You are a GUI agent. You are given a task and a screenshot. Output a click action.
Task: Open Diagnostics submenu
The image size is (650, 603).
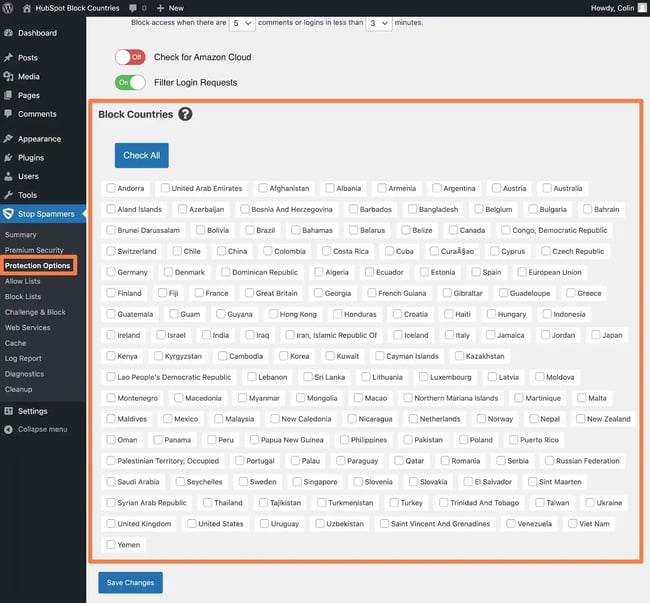click(x=24, y=374)
